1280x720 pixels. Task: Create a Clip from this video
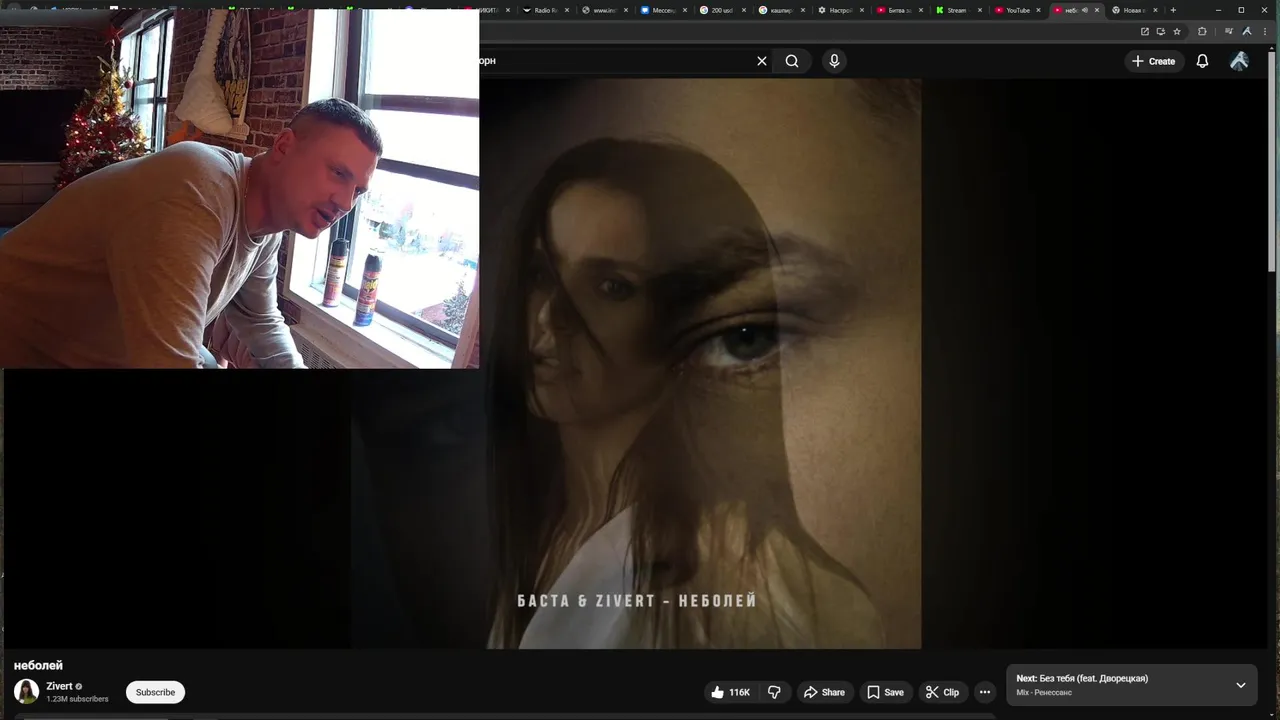[x=942, y=692]
